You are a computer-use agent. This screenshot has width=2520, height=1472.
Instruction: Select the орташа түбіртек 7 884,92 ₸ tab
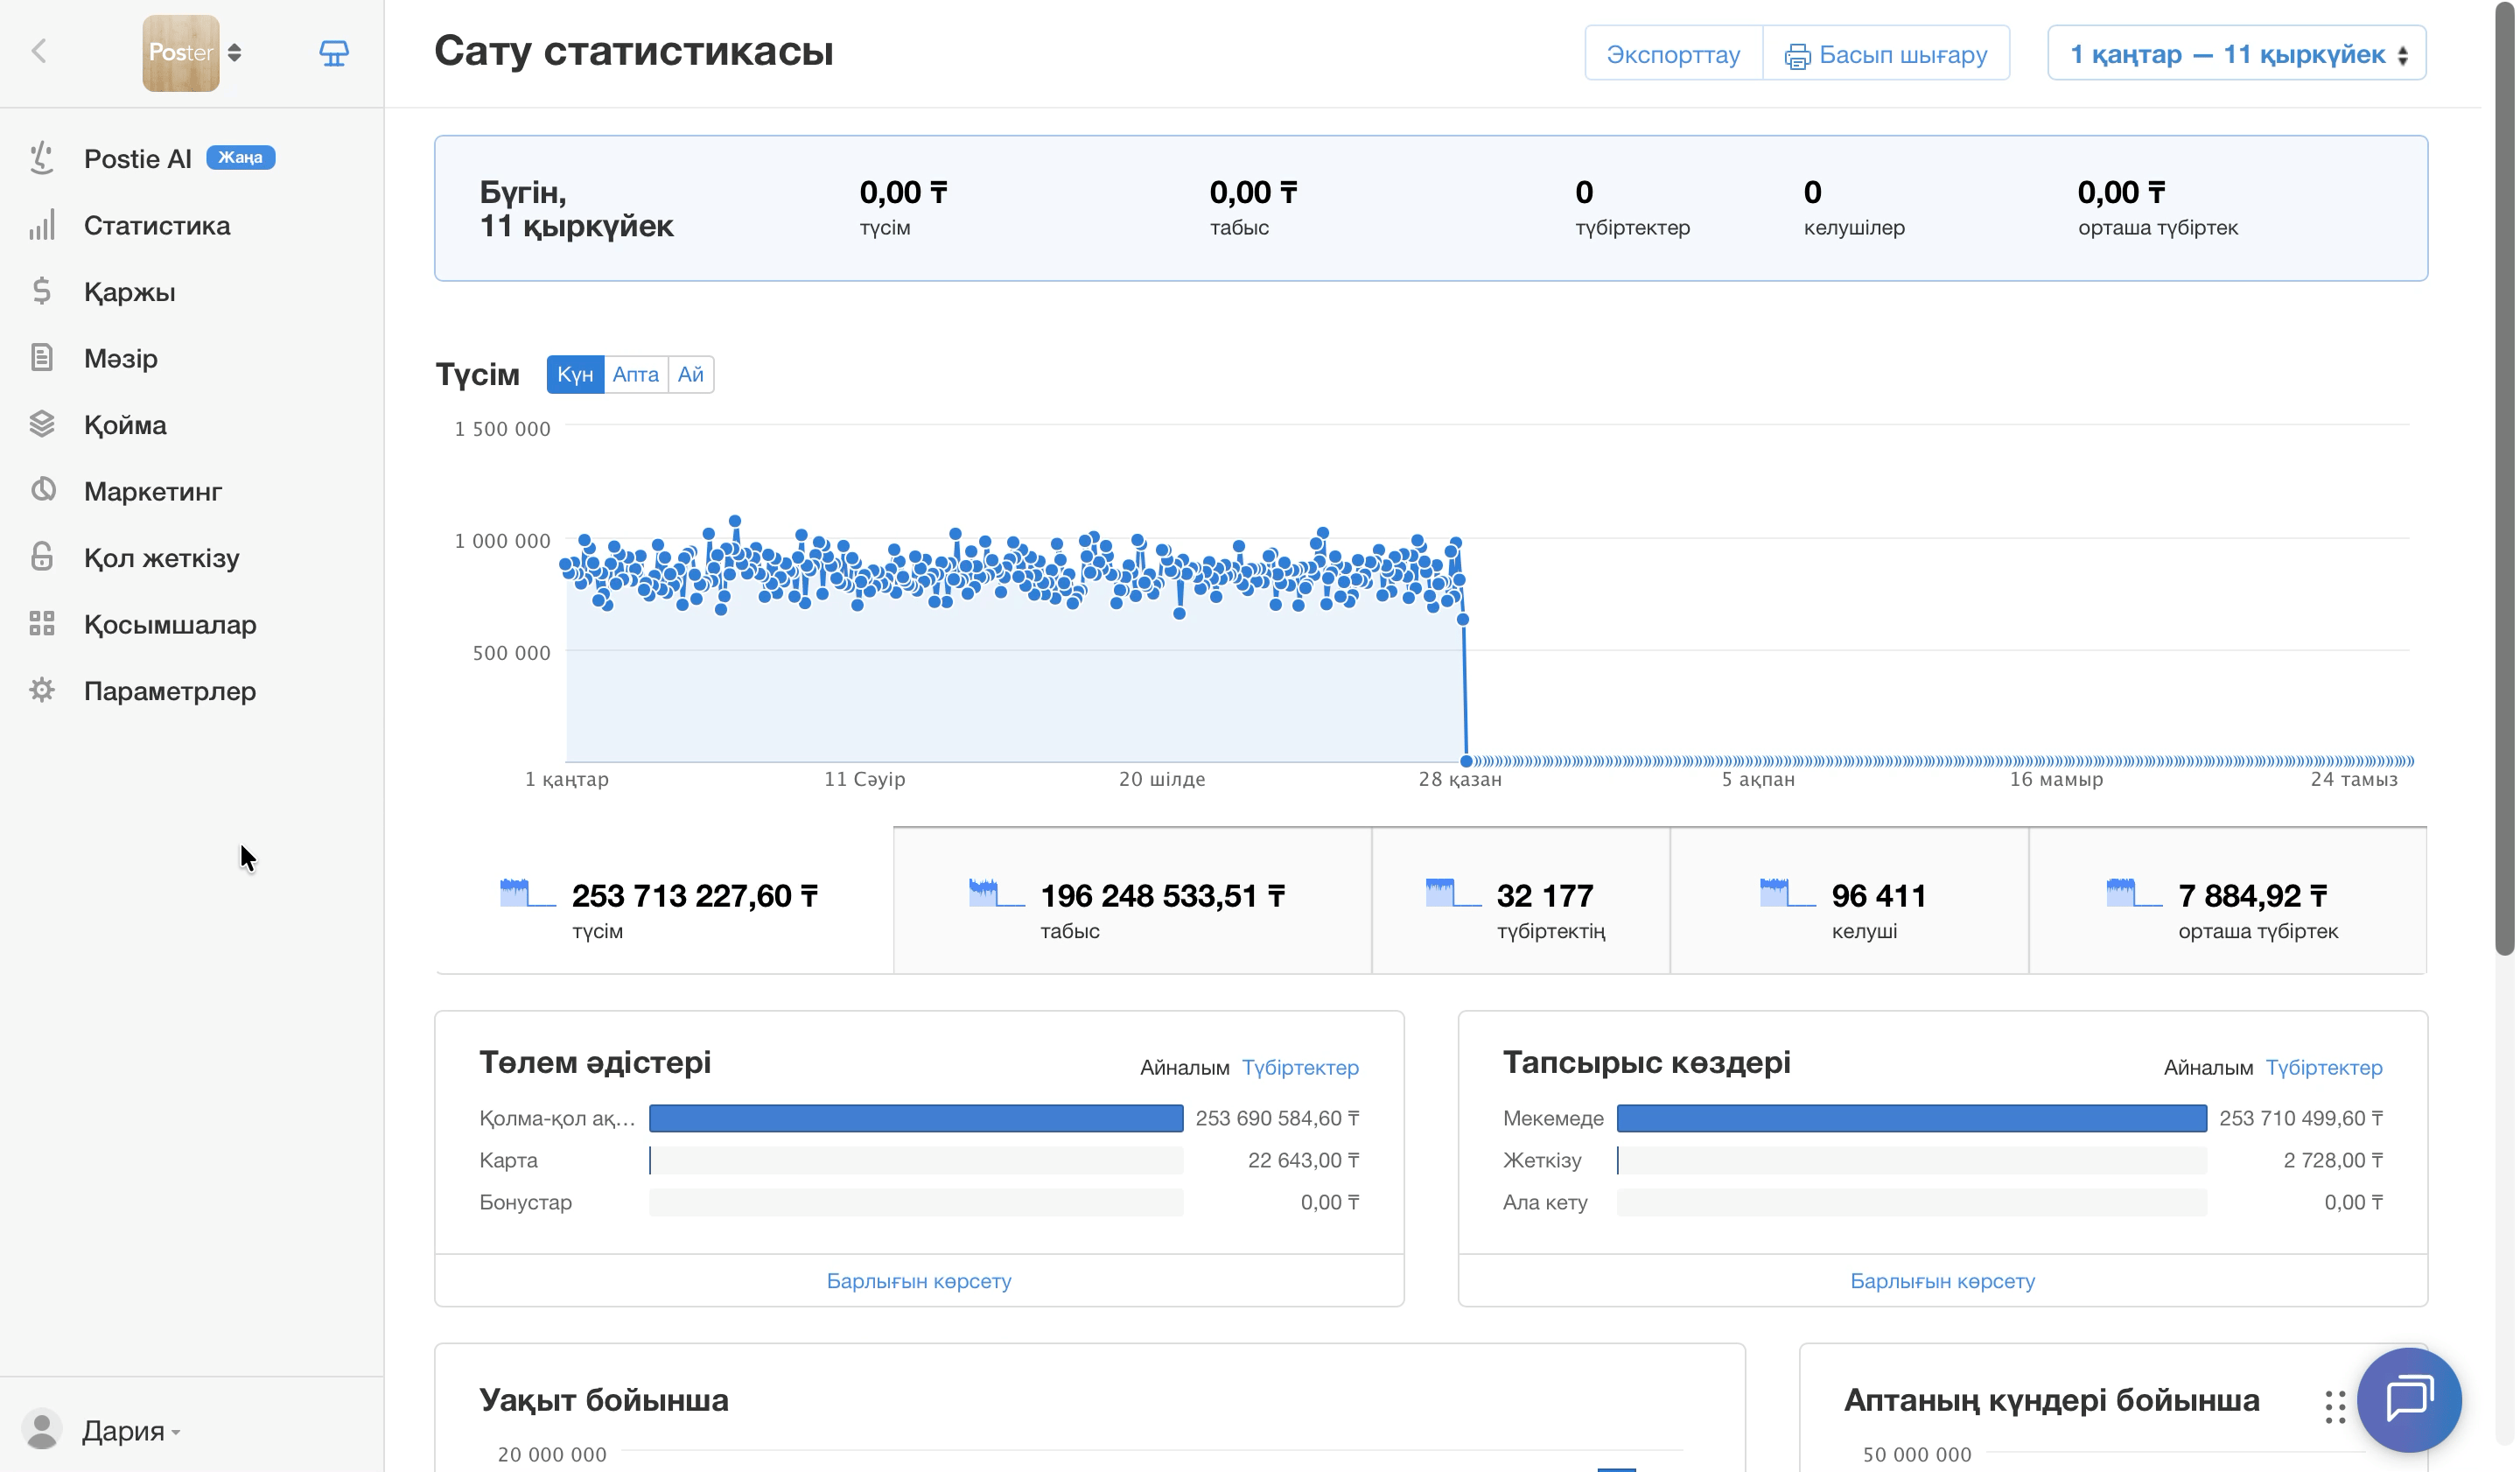coord(2229,901)
